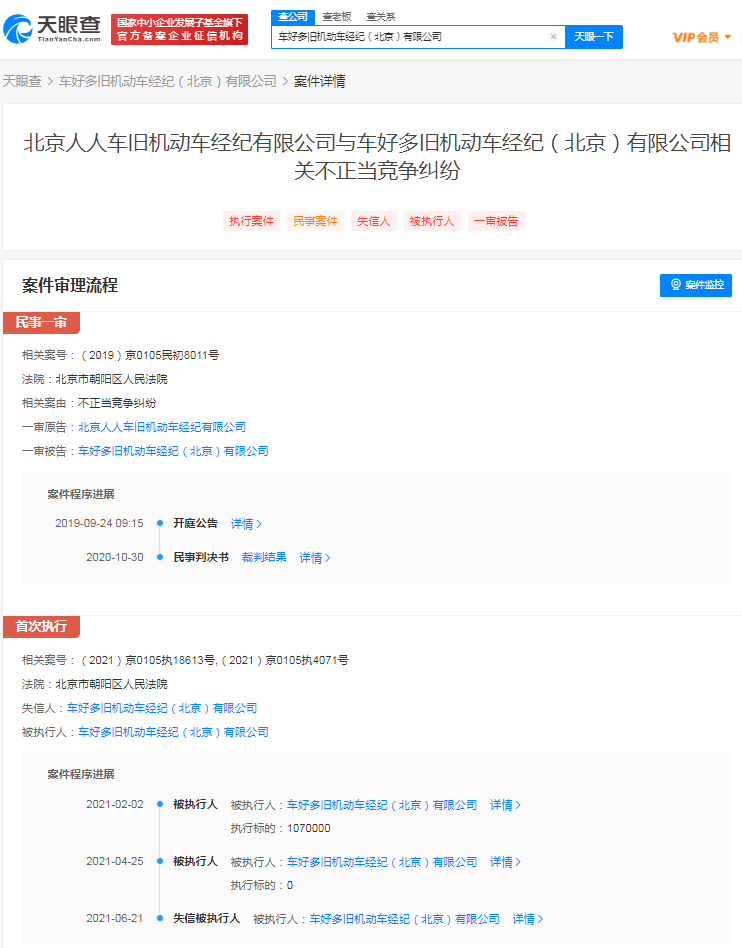
Task: Select 相关案由：不正当竞争纠纷 text
Action: (89, 403)
